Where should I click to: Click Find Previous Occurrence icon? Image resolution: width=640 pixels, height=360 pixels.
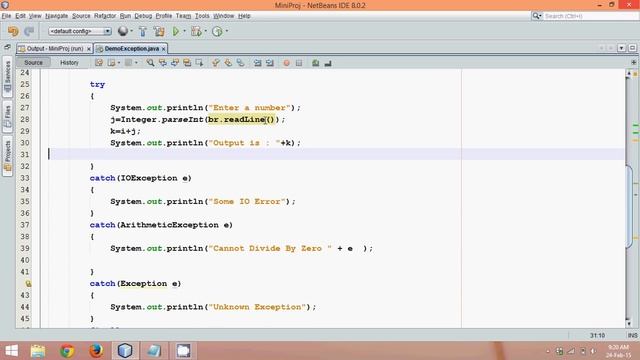click(162, 63)
